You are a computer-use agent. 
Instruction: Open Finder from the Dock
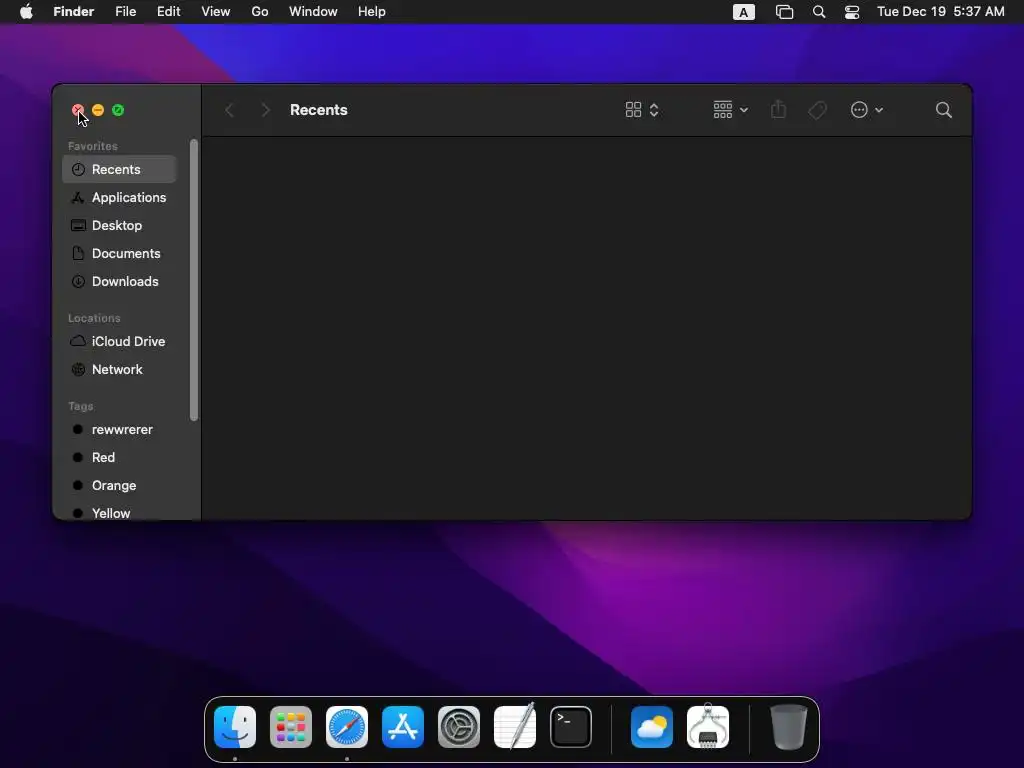pyautogui.click(x=235, y=727)
